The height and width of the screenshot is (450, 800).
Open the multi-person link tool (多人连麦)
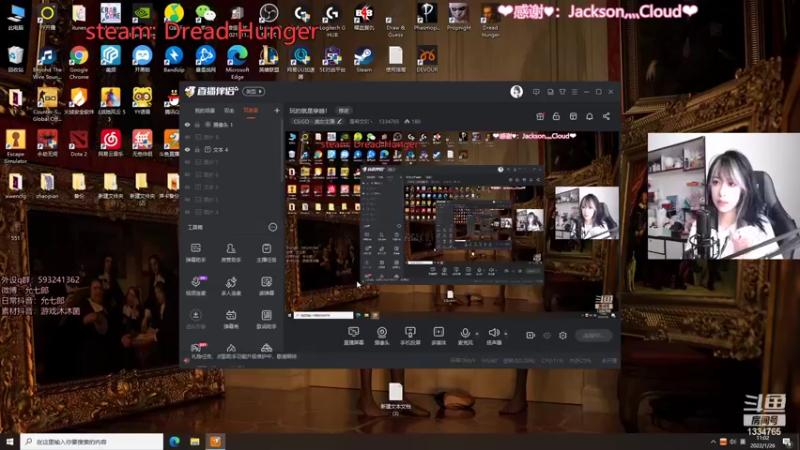231,286
